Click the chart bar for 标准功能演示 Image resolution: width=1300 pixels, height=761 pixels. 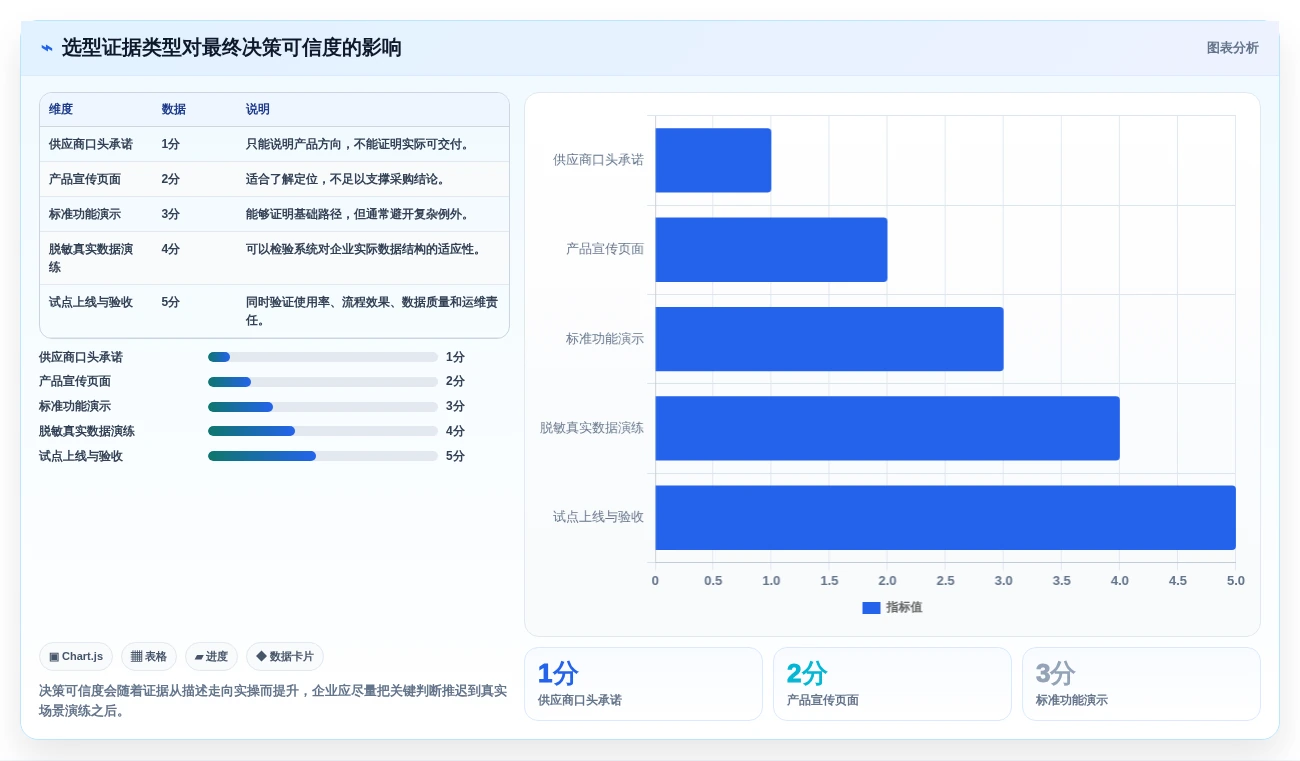point(829,339)
